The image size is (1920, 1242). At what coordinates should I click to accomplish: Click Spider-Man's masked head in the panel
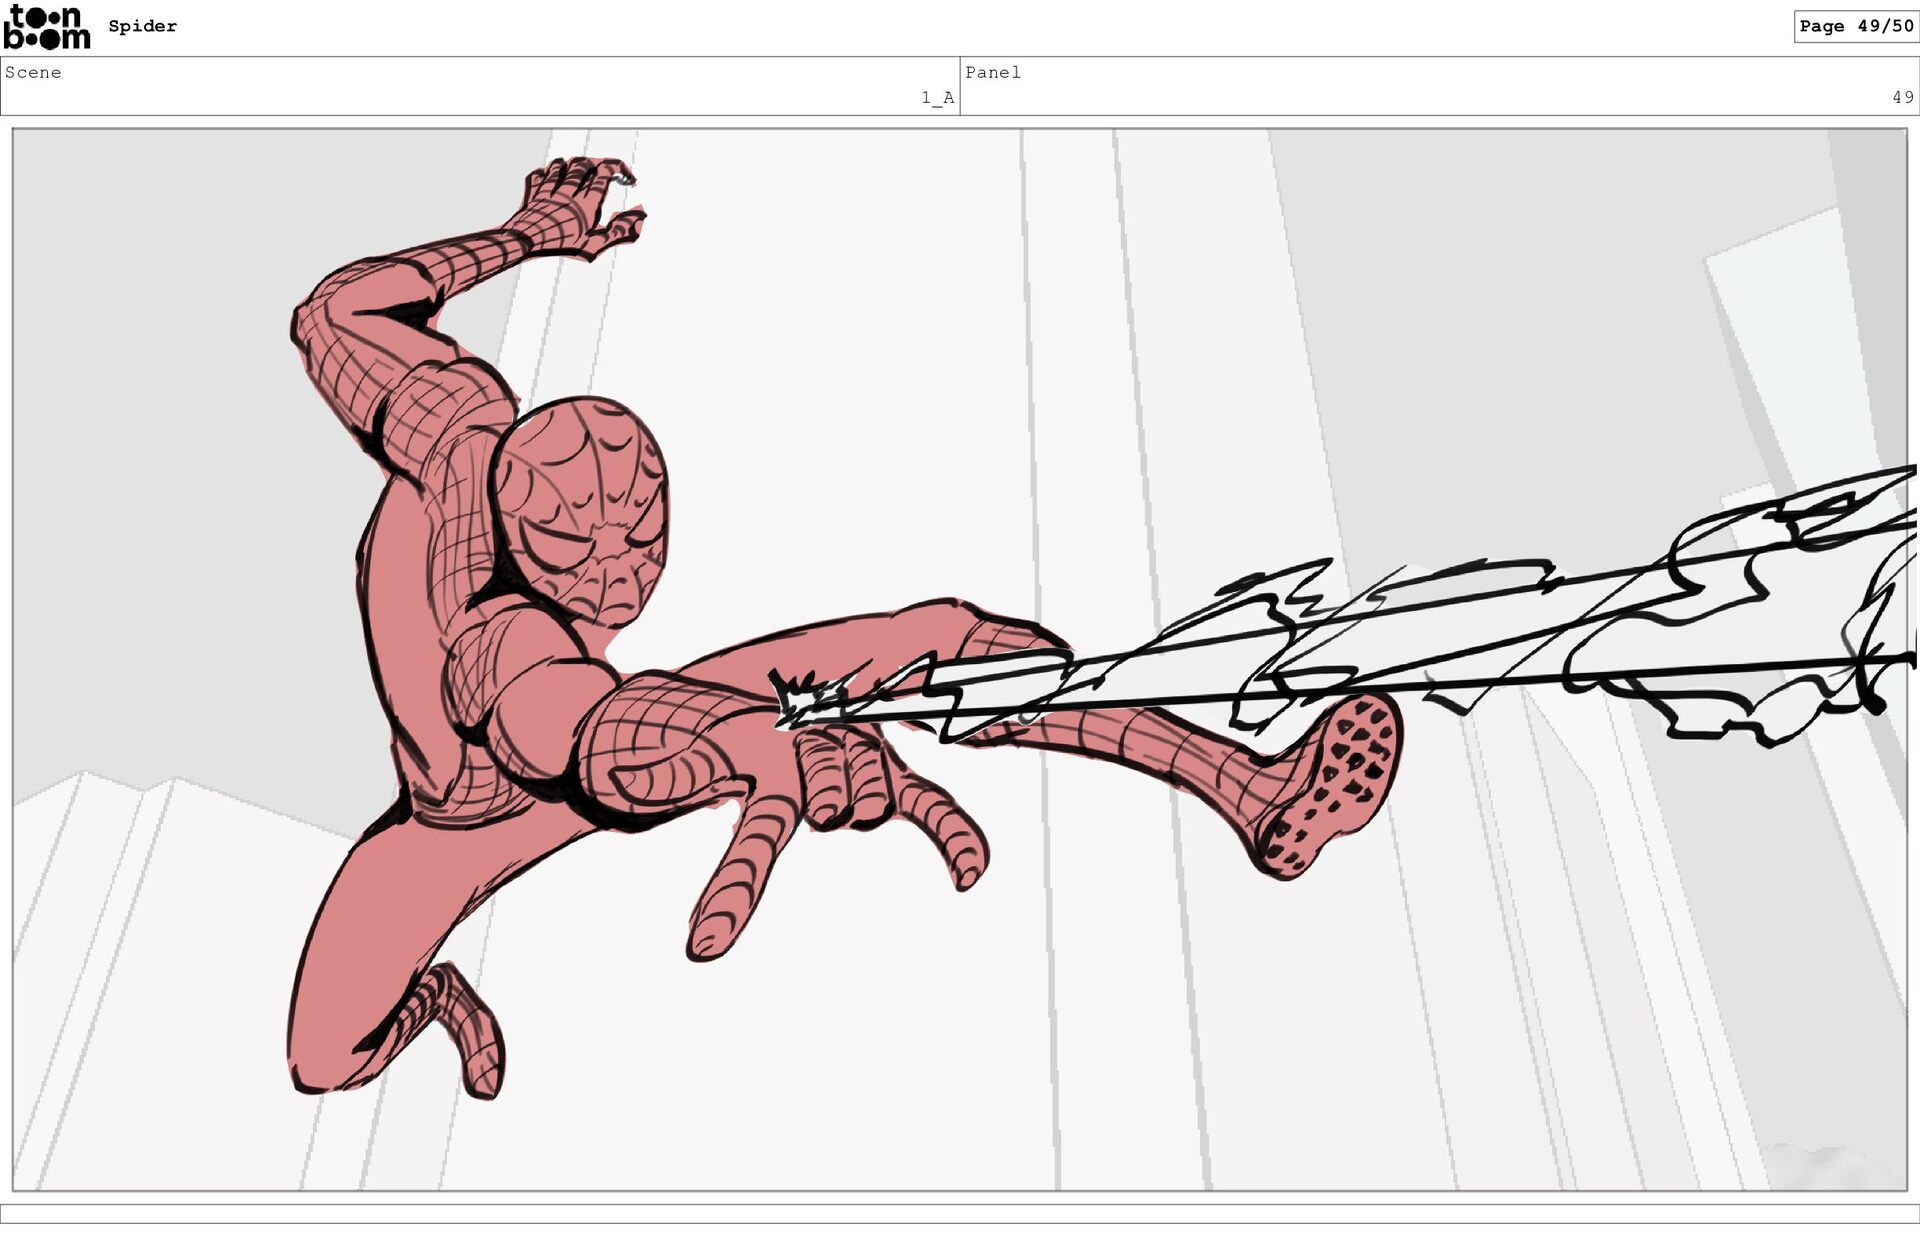coord(580,510)
